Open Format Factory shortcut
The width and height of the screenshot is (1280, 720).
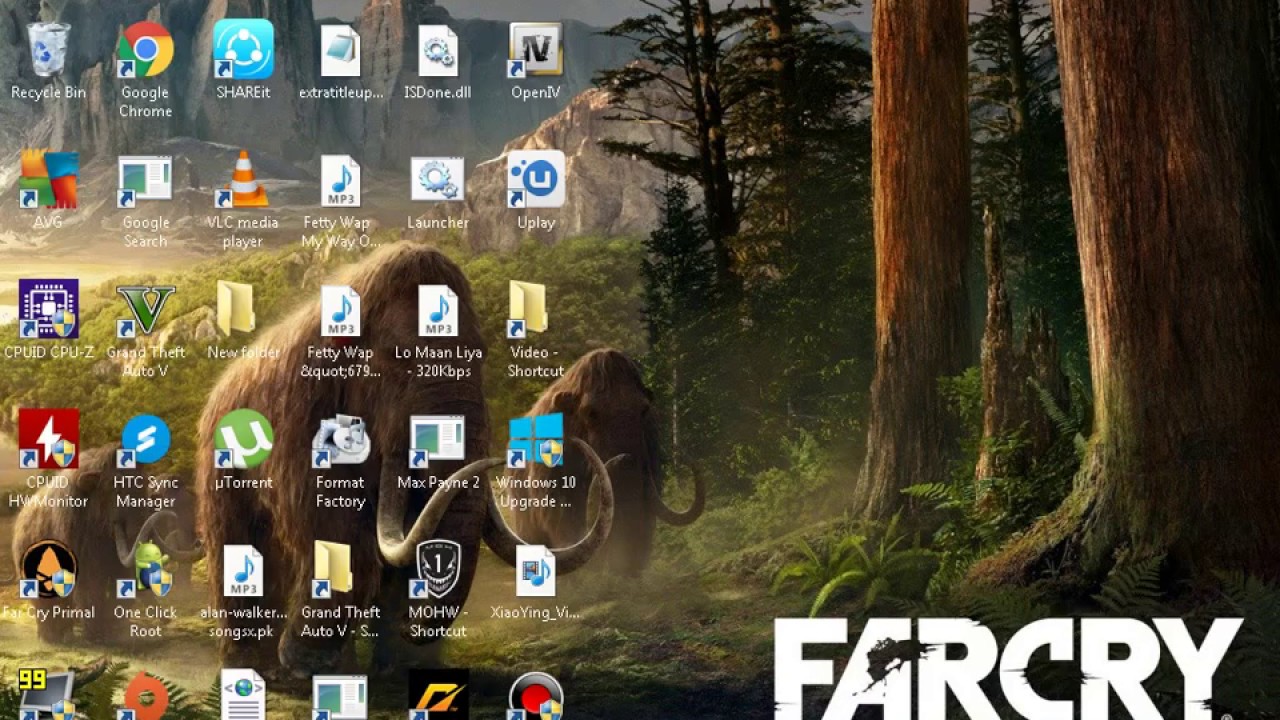click(x=340, y=440)
